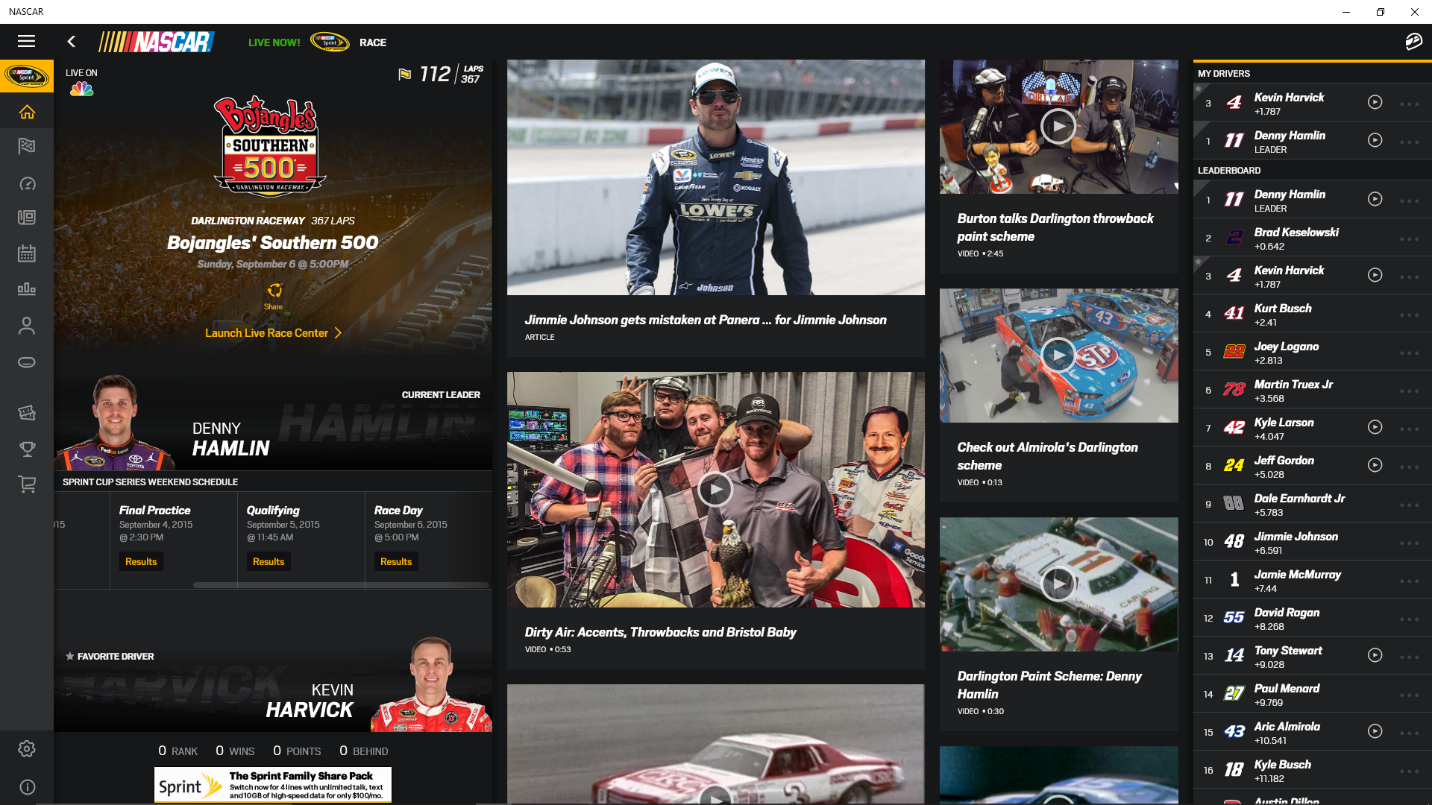Open more options for Brad Keselowski

[1410, 239]
